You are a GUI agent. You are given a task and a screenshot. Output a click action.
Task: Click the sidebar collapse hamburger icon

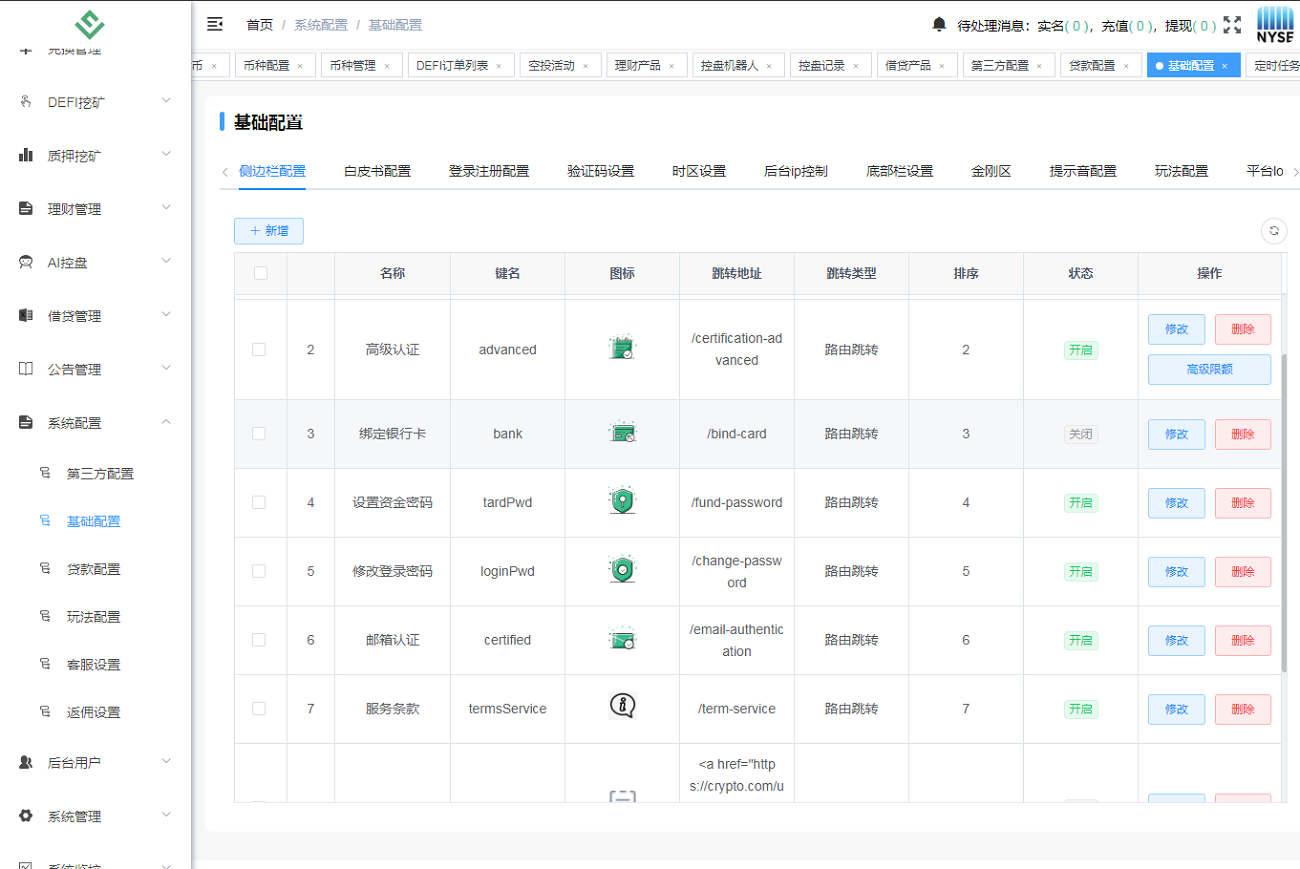click(214, 25)
